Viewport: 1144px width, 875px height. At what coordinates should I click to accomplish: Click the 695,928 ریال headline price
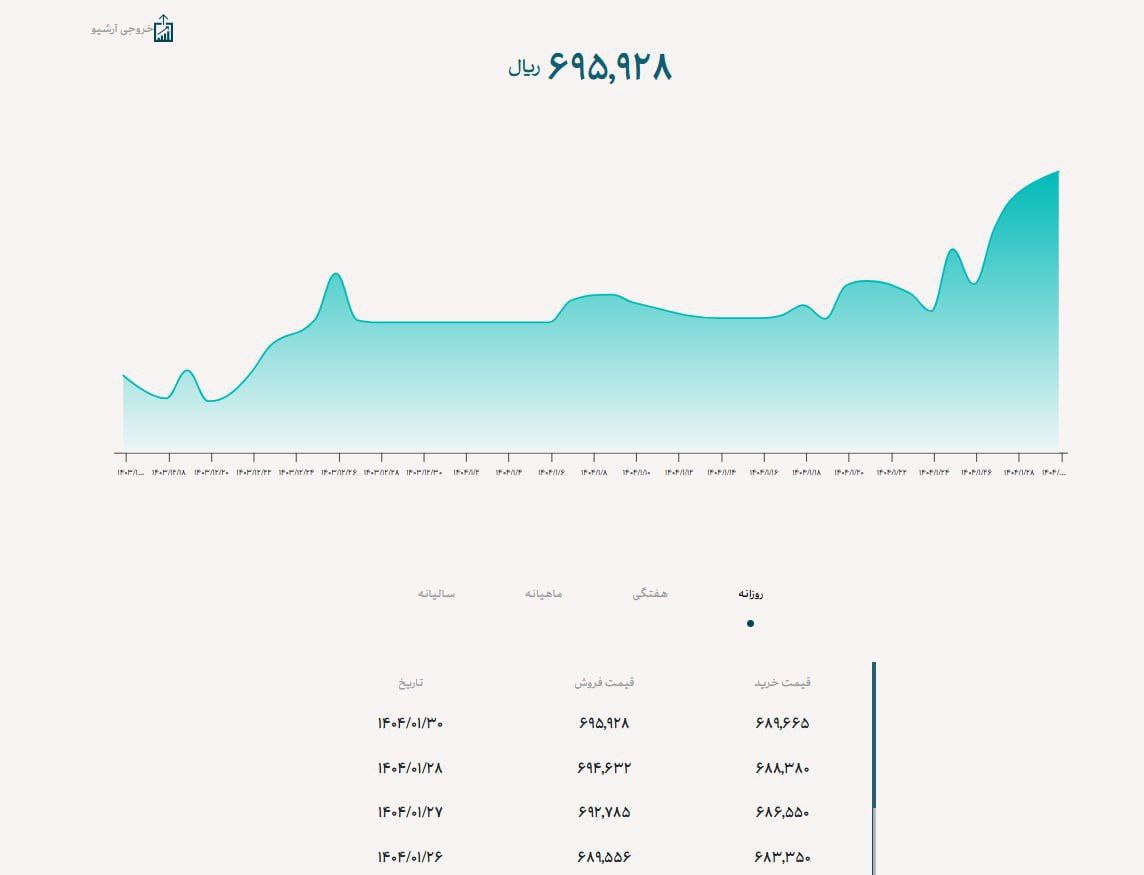tap(590, 67)
